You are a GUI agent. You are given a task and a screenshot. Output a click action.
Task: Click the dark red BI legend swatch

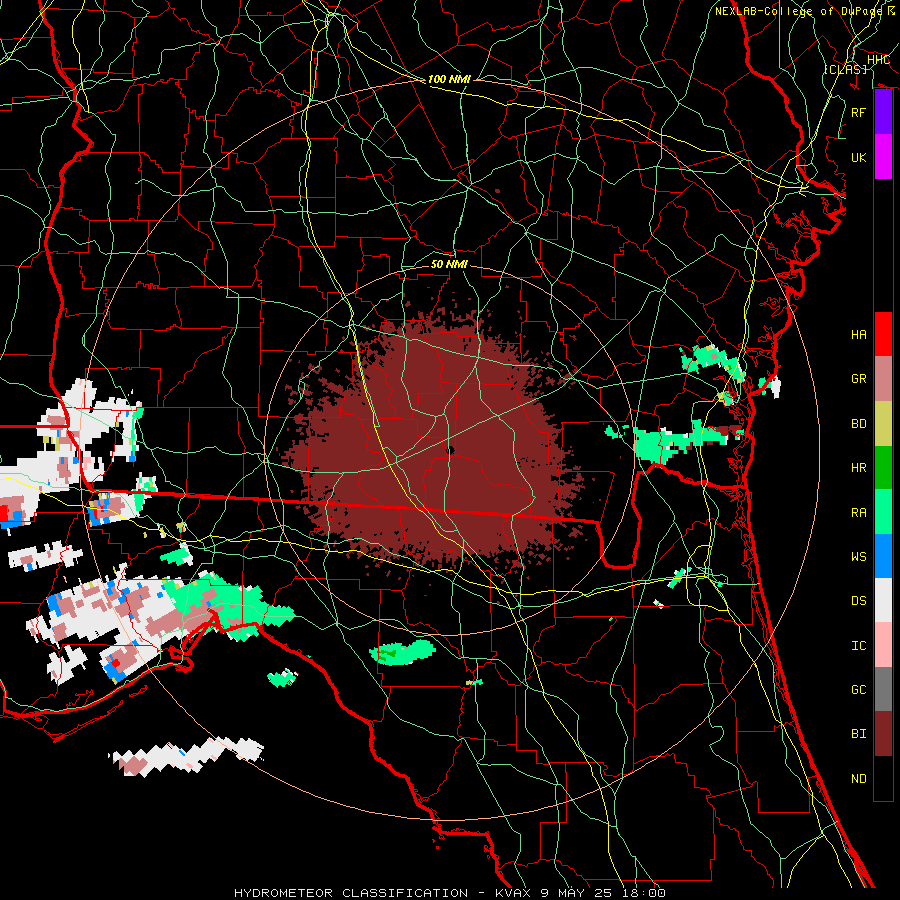(x=883, y=734)
